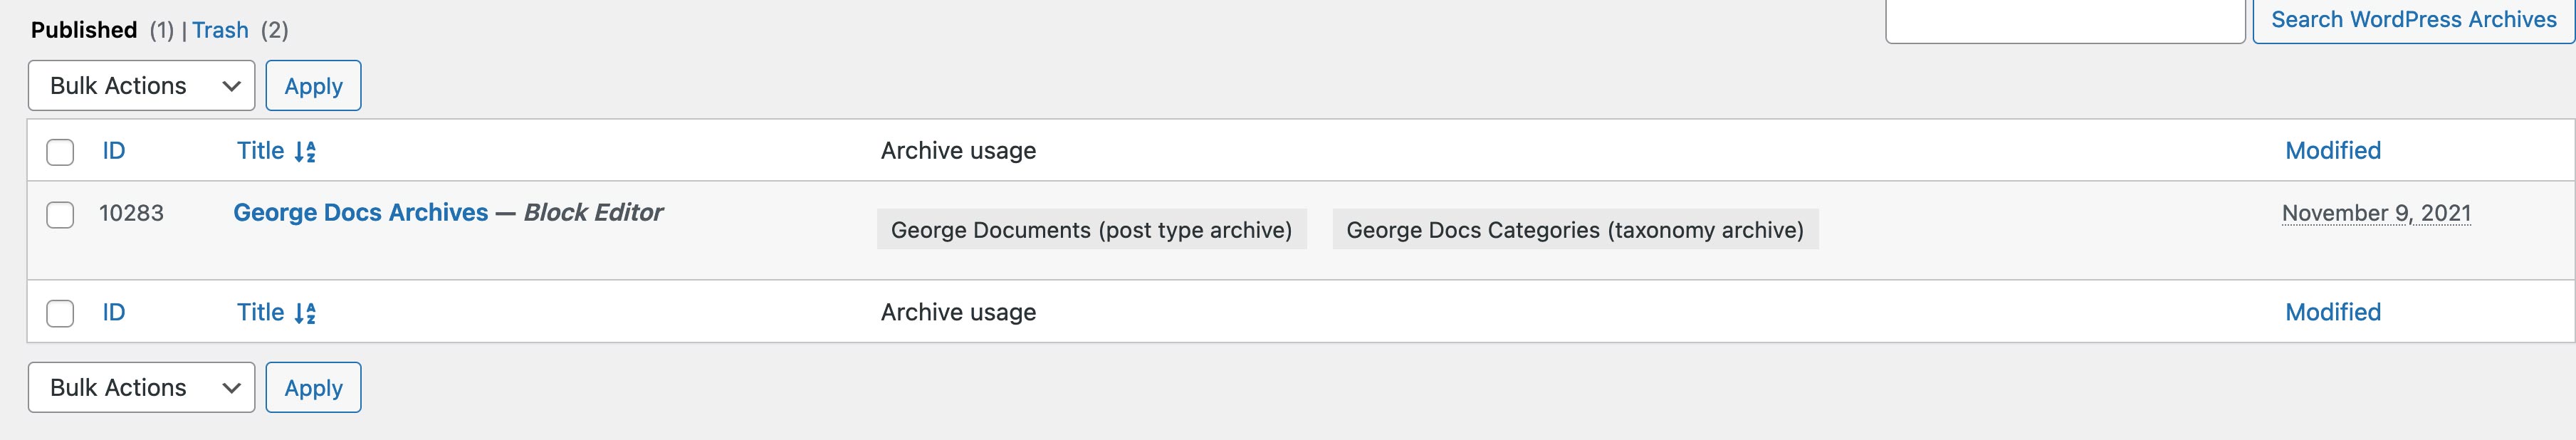Image resolution: width=2576 pixels, height=440 pixels.
Task: Tick the select-all checkbox in bottom footer row
Action: pyautogui.click(x=60, y=313)
